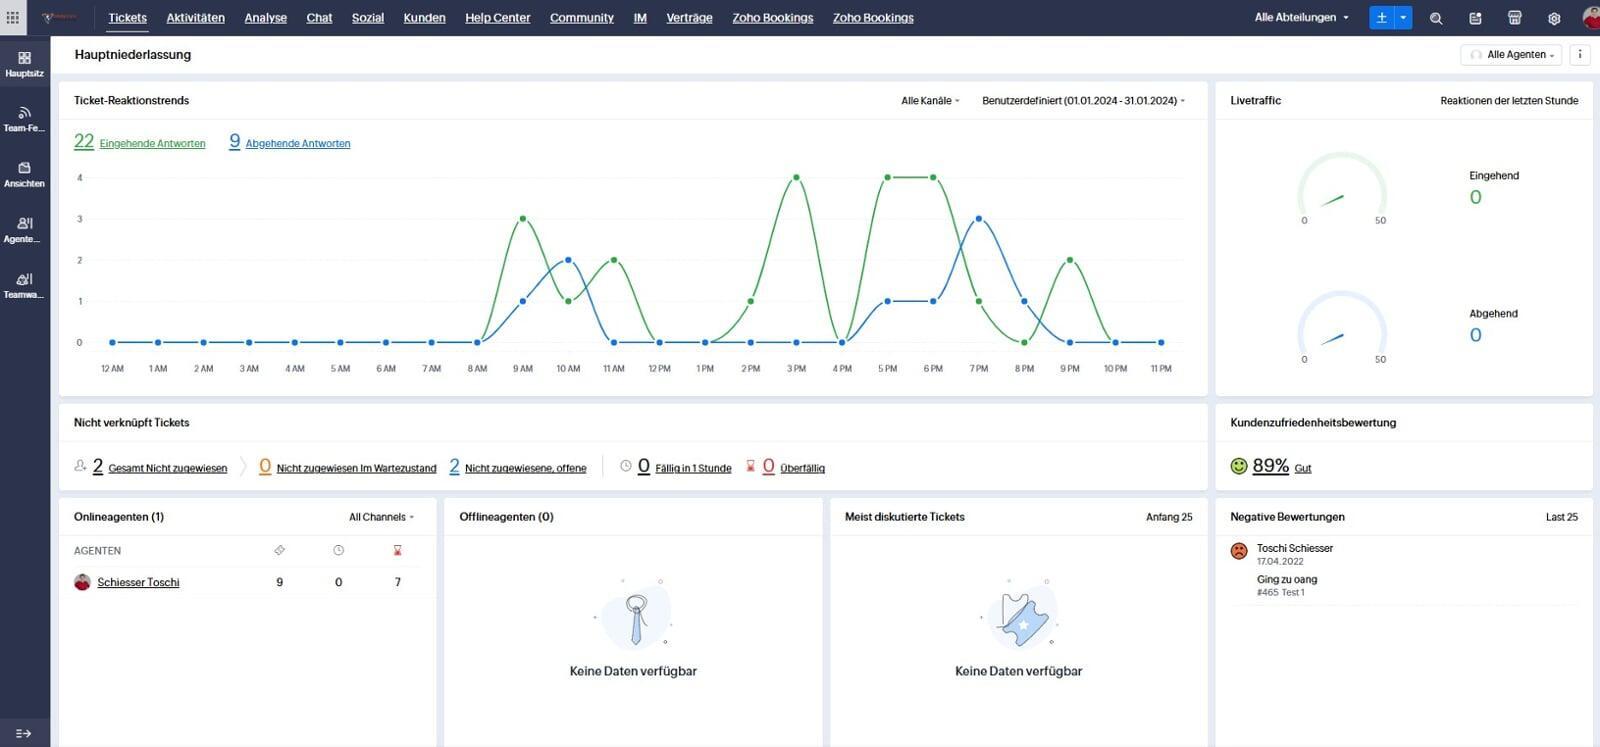The image size is (1600, 747).
Task: Open agent Schiesser Toschi
Action: pos(138,582)
